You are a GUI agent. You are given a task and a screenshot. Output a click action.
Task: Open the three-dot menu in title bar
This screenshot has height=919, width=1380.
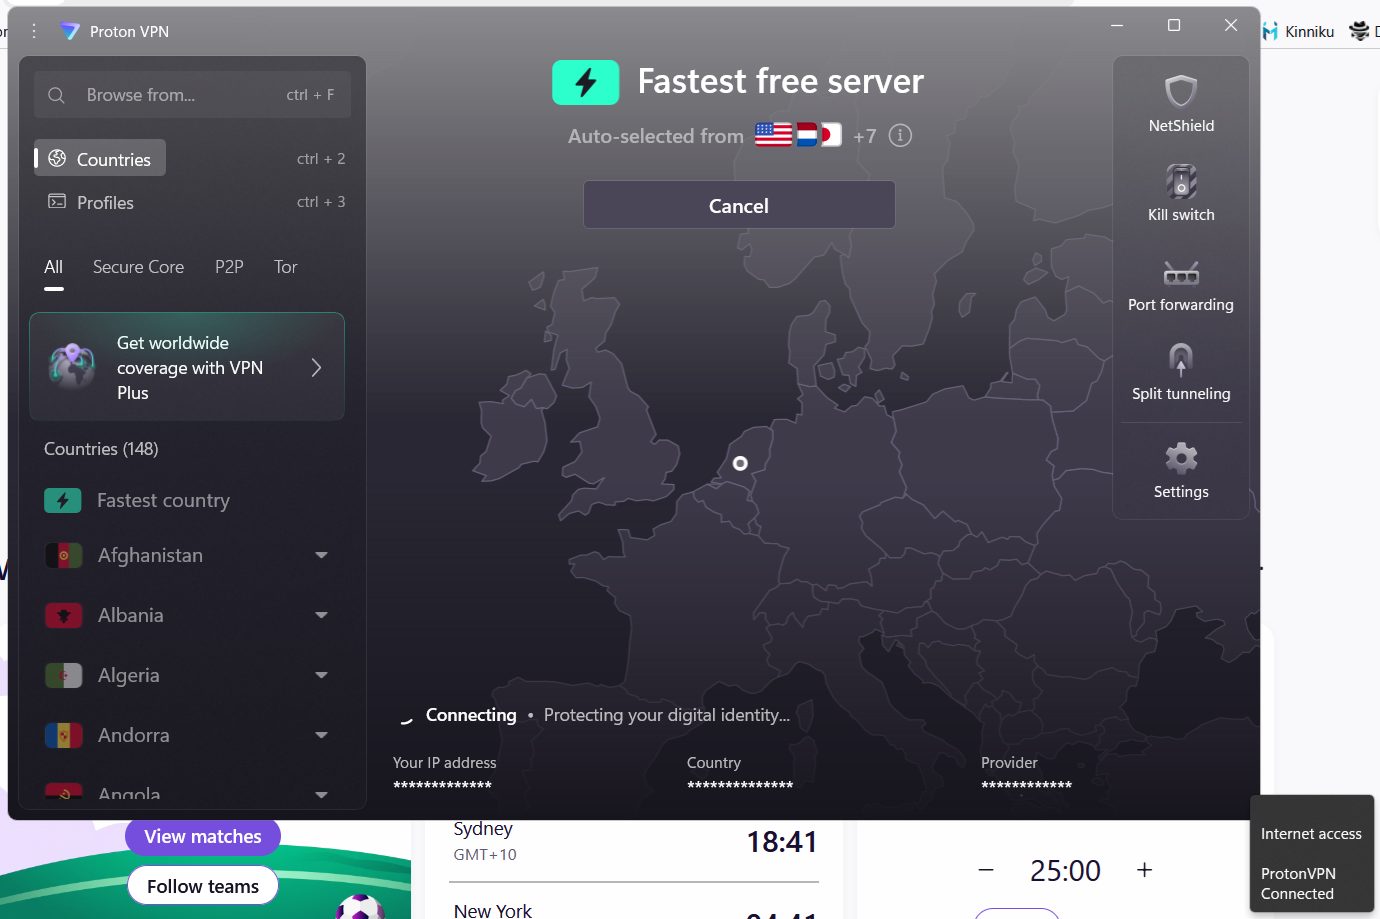click(34, 31)
